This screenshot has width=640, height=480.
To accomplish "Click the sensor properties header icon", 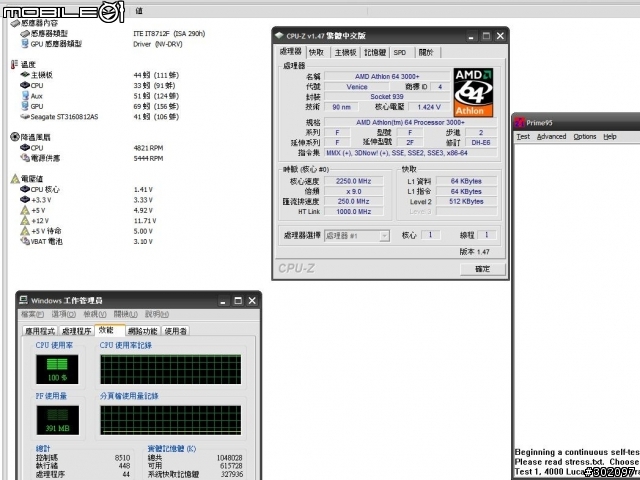I will [15, 24].
